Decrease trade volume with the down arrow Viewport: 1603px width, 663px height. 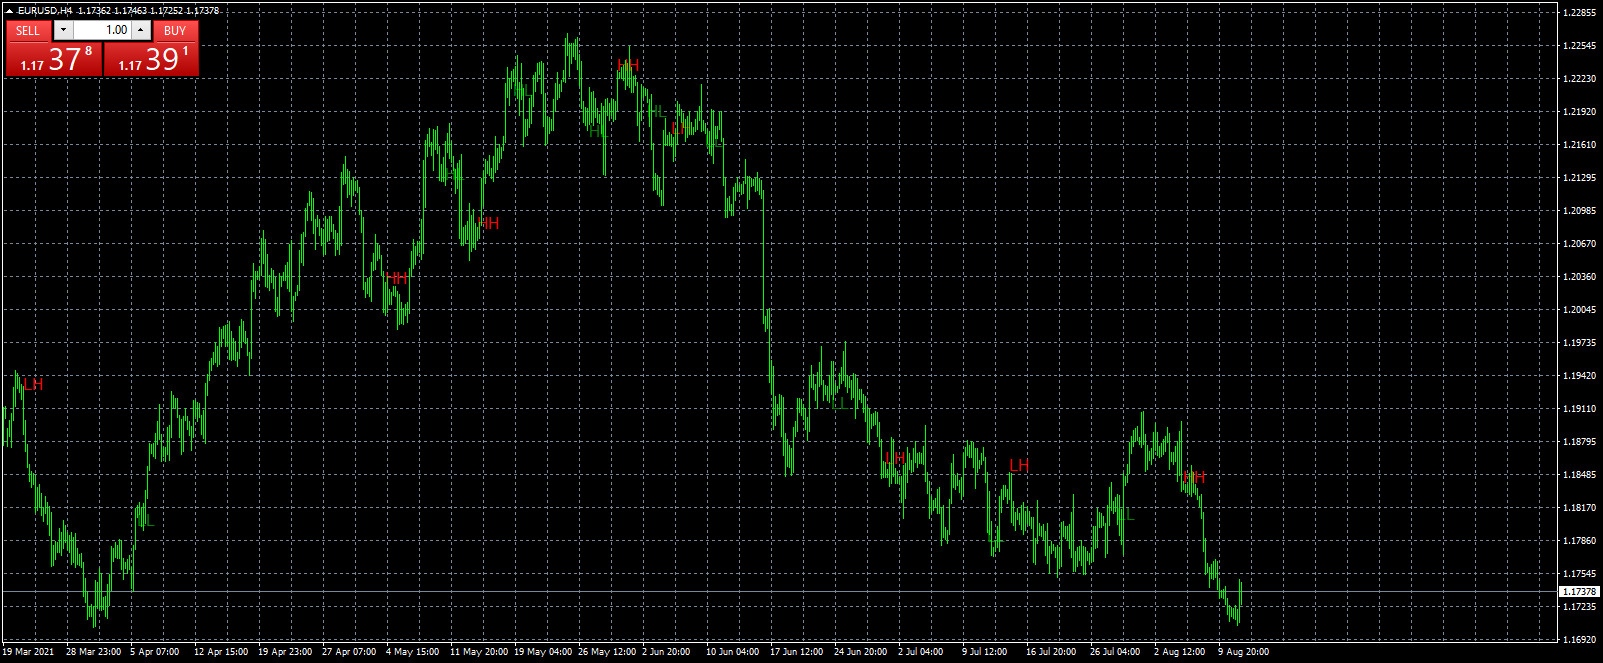tap(63, 30)
